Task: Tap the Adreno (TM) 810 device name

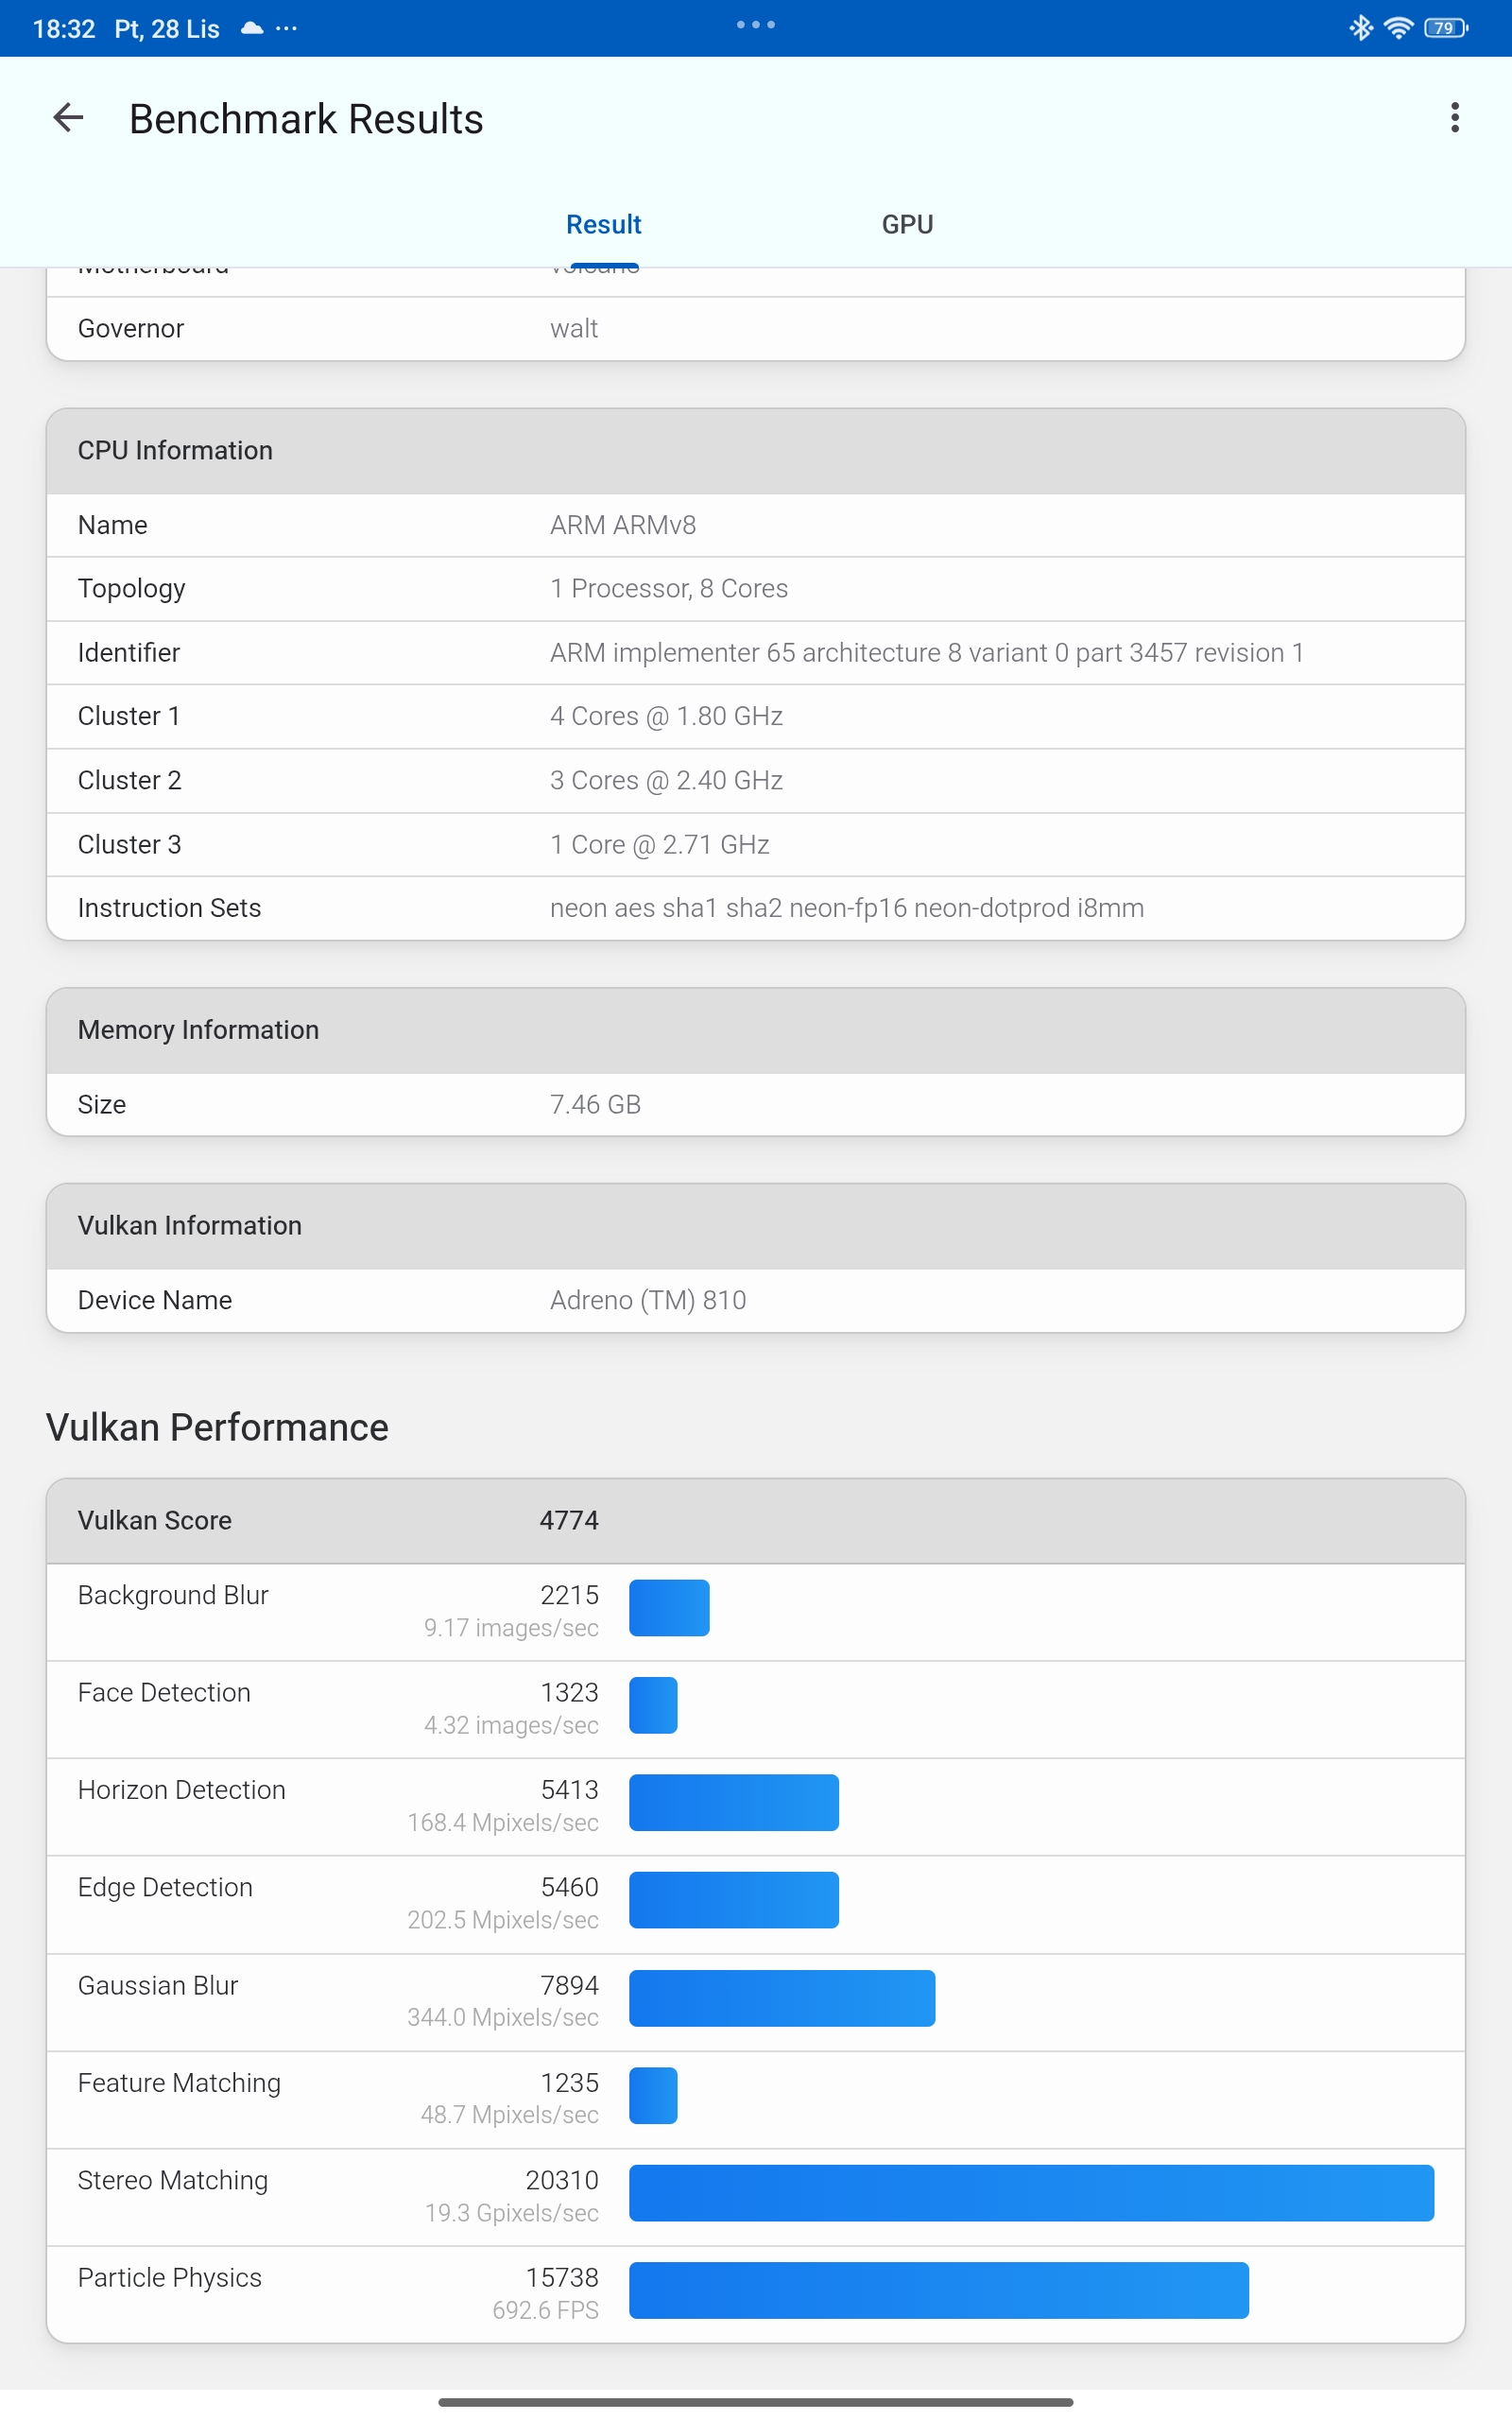Action: (648, 1300)
